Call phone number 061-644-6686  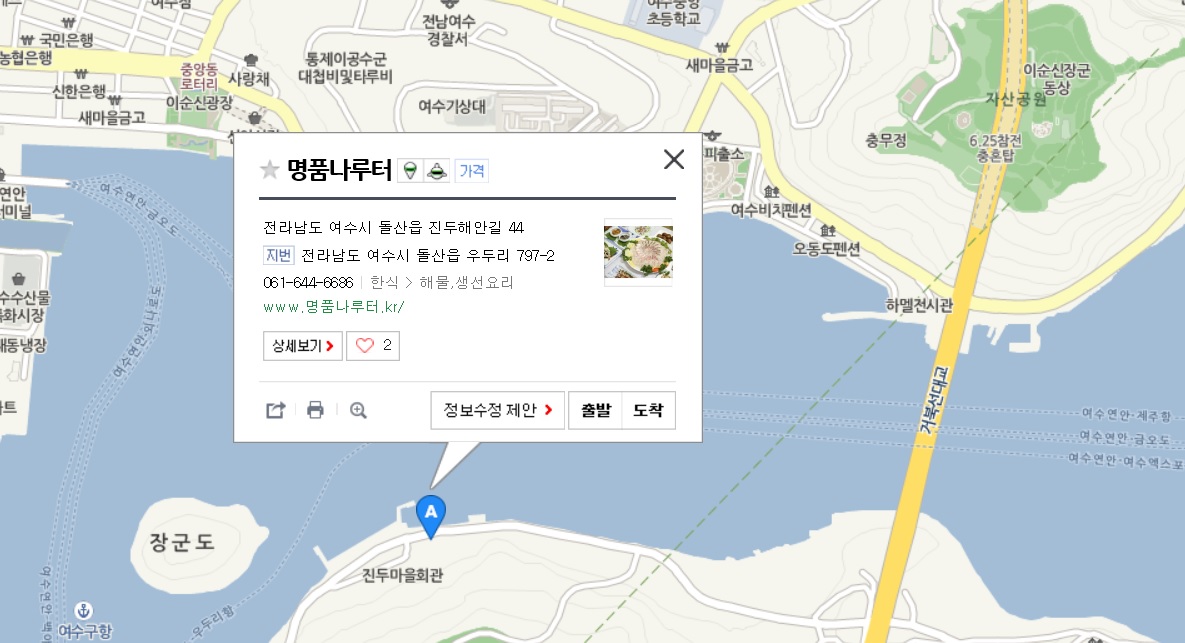pos(308,283)
